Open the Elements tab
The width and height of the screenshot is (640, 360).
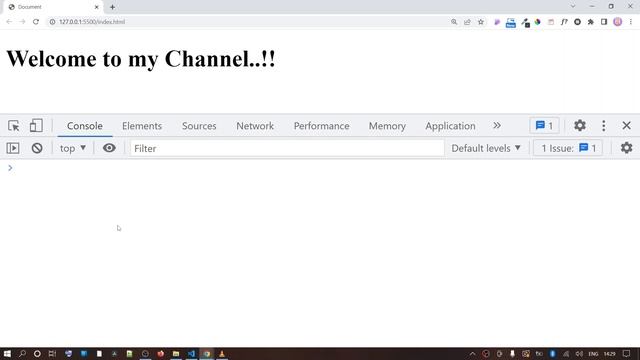(x=142, y=126)
